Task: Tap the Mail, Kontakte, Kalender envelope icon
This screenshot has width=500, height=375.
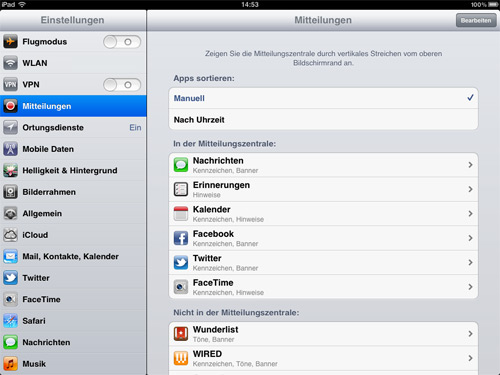Action: [10, 257]
